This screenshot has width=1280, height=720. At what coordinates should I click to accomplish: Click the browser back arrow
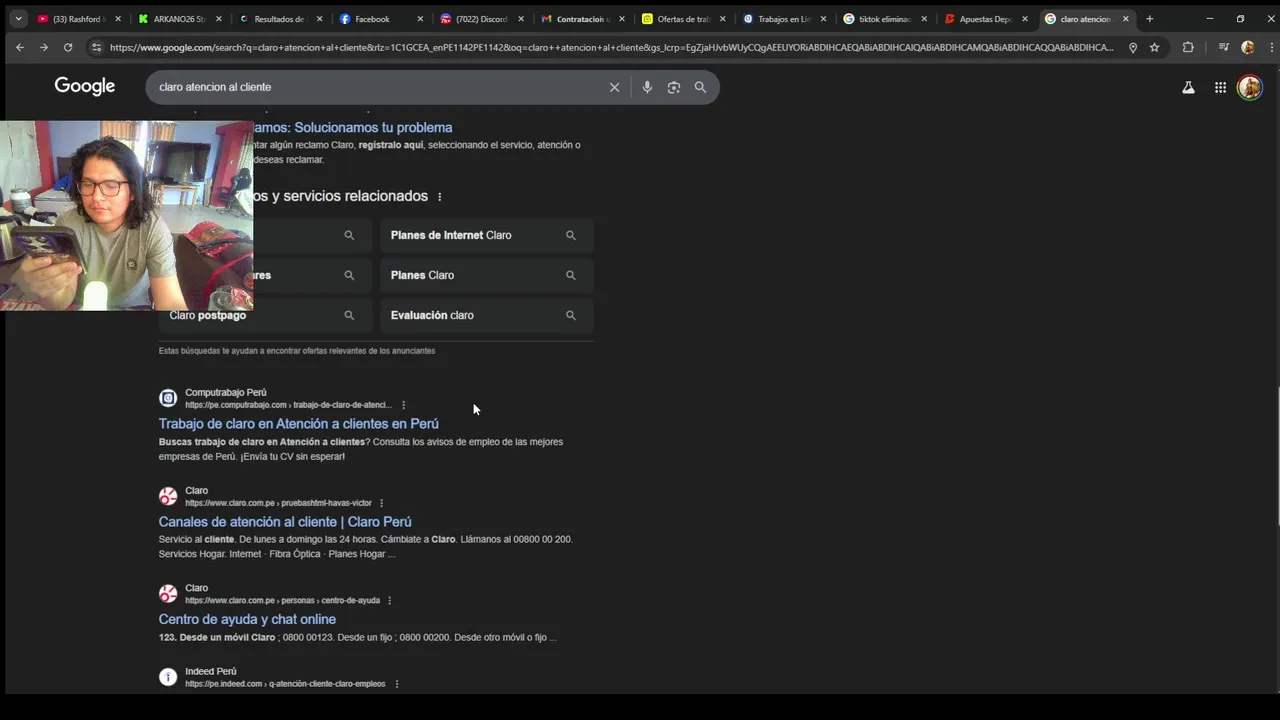(x=20, y=47)
